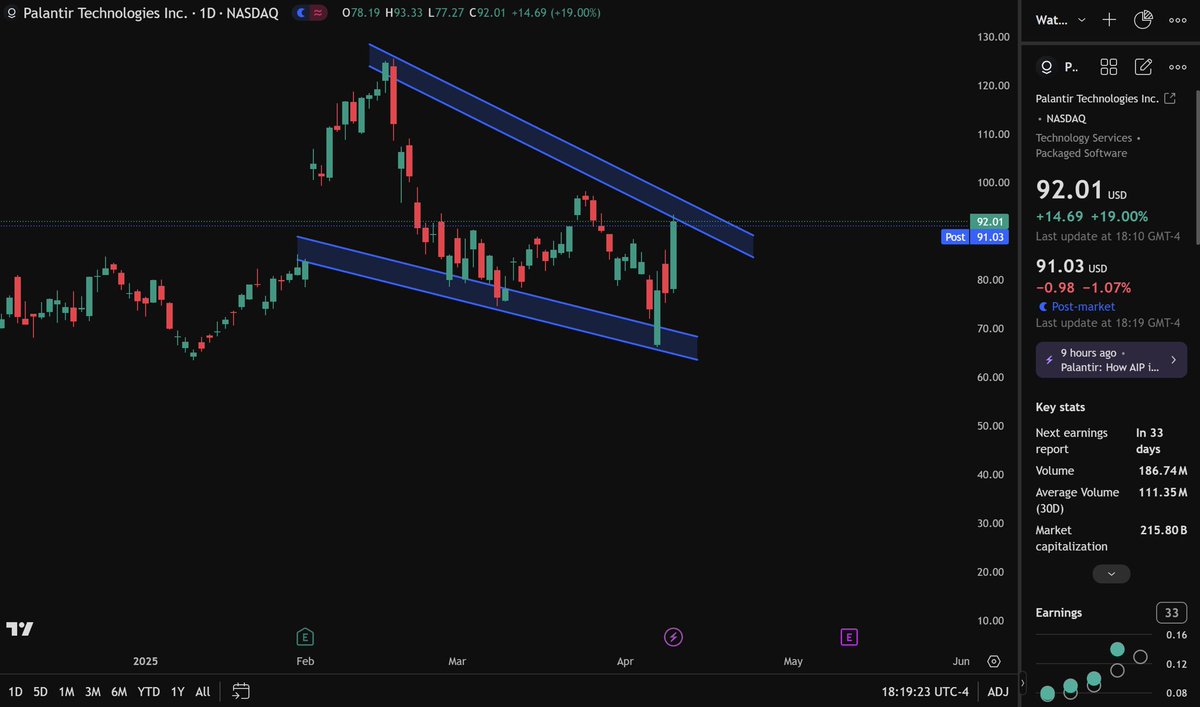Click the NASDAQ exchange link in details panel
The height and width of the screenshot is (707, 1200).
pyautogui.click(x=1066, y=118)
